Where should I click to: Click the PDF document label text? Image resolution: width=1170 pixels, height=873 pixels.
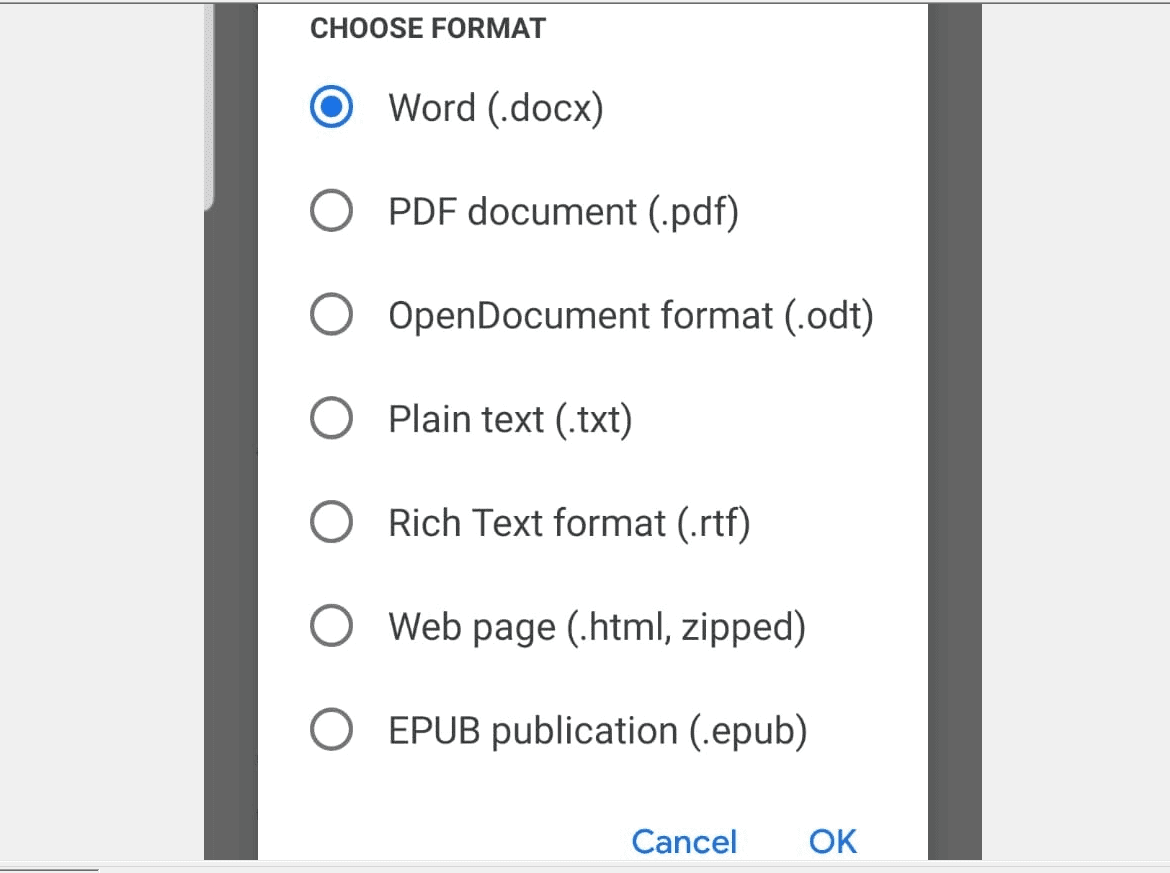(562, 211)
